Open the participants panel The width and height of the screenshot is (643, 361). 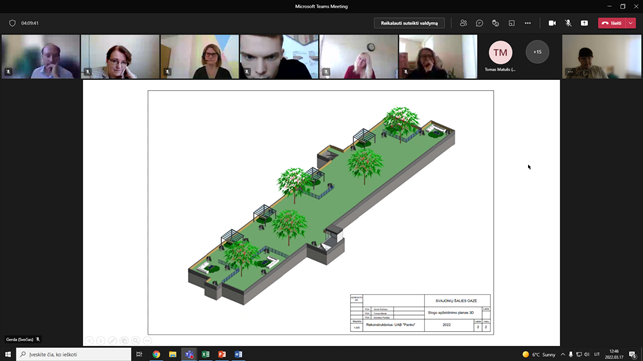(463, 23)
